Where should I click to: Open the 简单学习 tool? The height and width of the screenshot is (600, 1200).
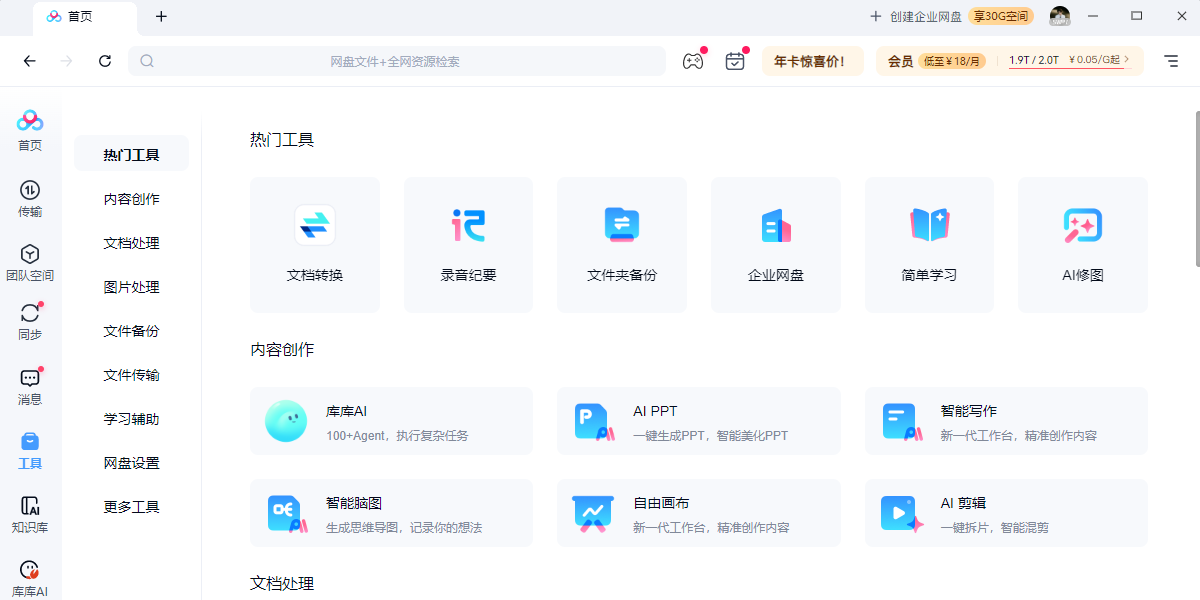929,245
